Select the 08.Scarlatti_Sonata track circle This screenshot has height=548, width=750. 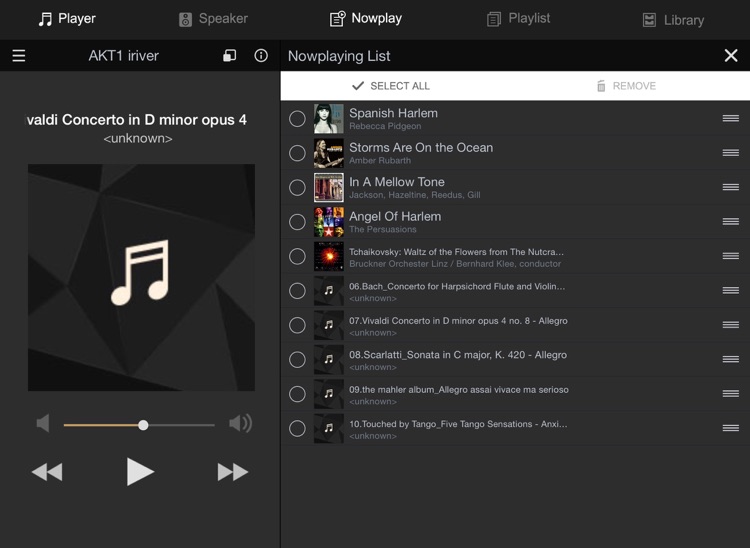pos(297,360)
